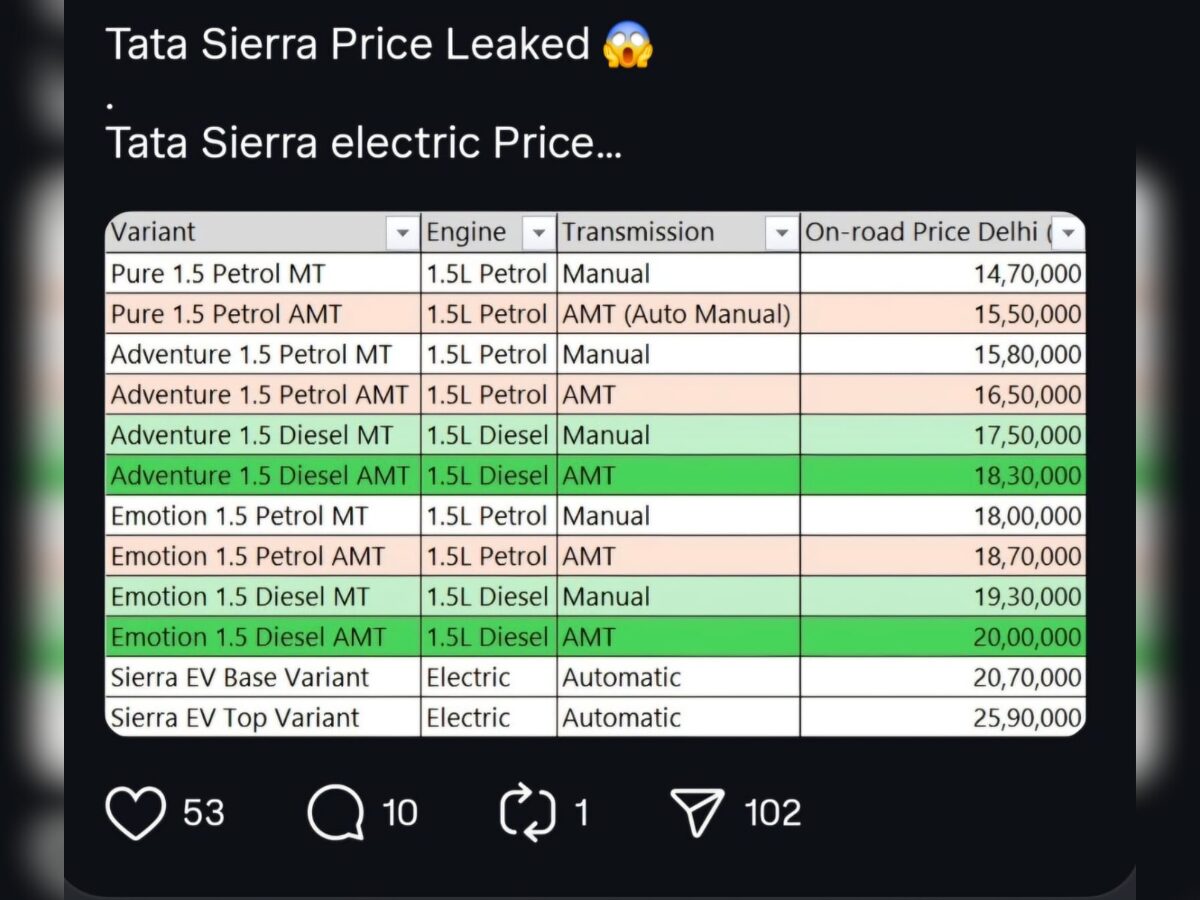
Task: Click the Emotion 1.5 Petrol AMT cell
Action: point(262,556)
